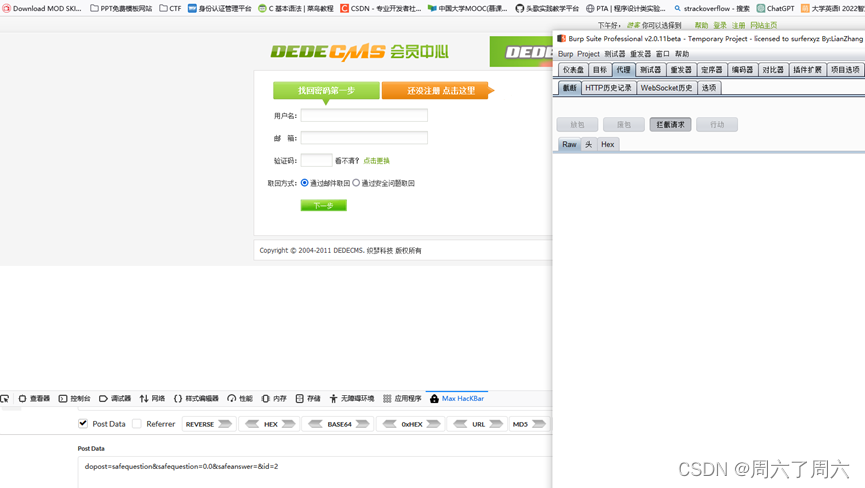The image size is (865, 488).
Task: Click 登录 login link in header
Action: pyautogui.click(x=720, y=25)
